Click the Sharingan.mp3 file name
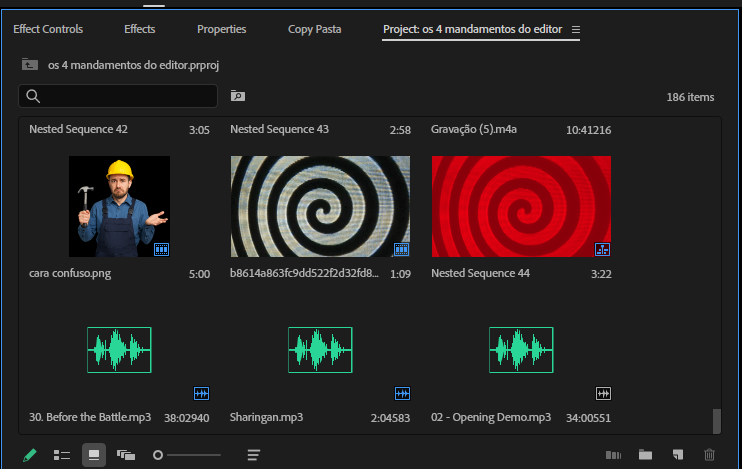Image resolution: width=742 pixels, height=469 pixels. coord(266,417)
